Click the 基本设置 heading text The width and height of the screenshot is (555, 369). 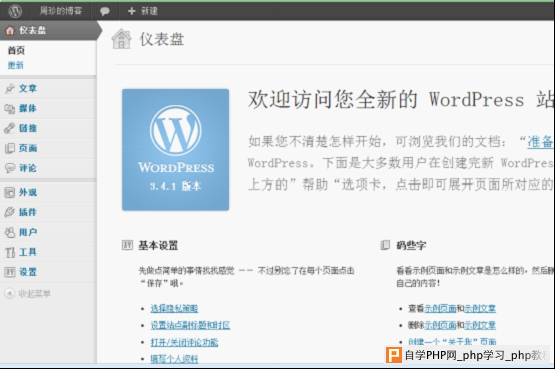[158, 245]
